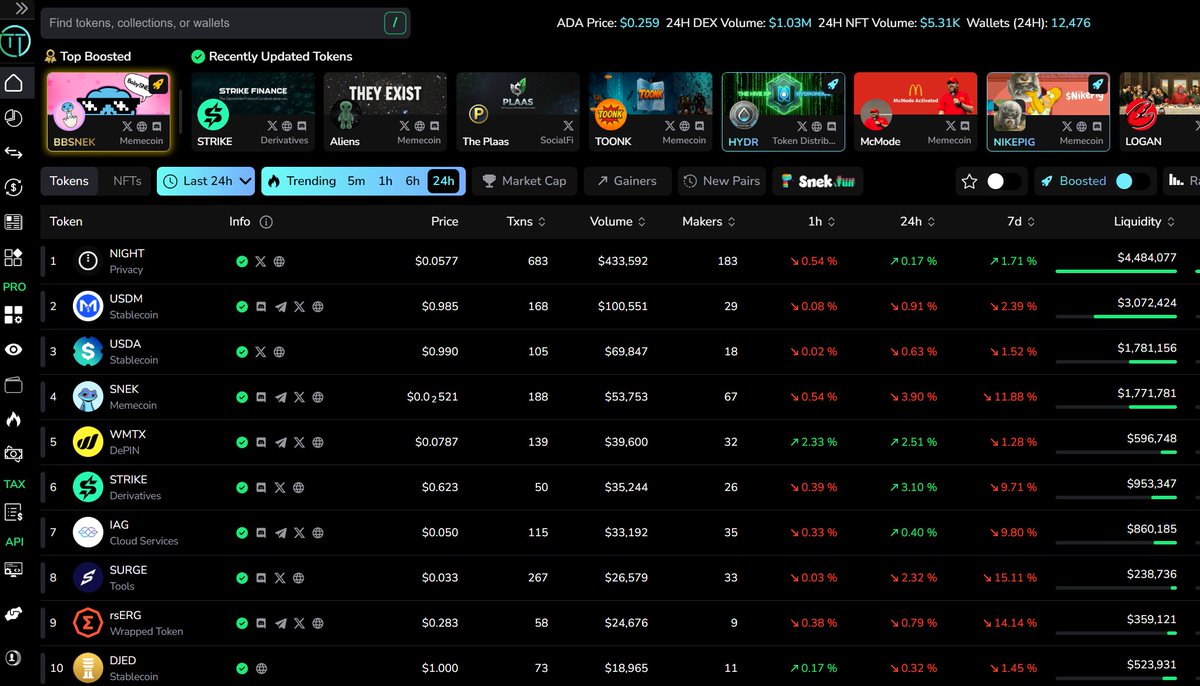Select the 1h trending interval
The height and width of the screenshot is (686, 1200).
[x=385, y=181]
